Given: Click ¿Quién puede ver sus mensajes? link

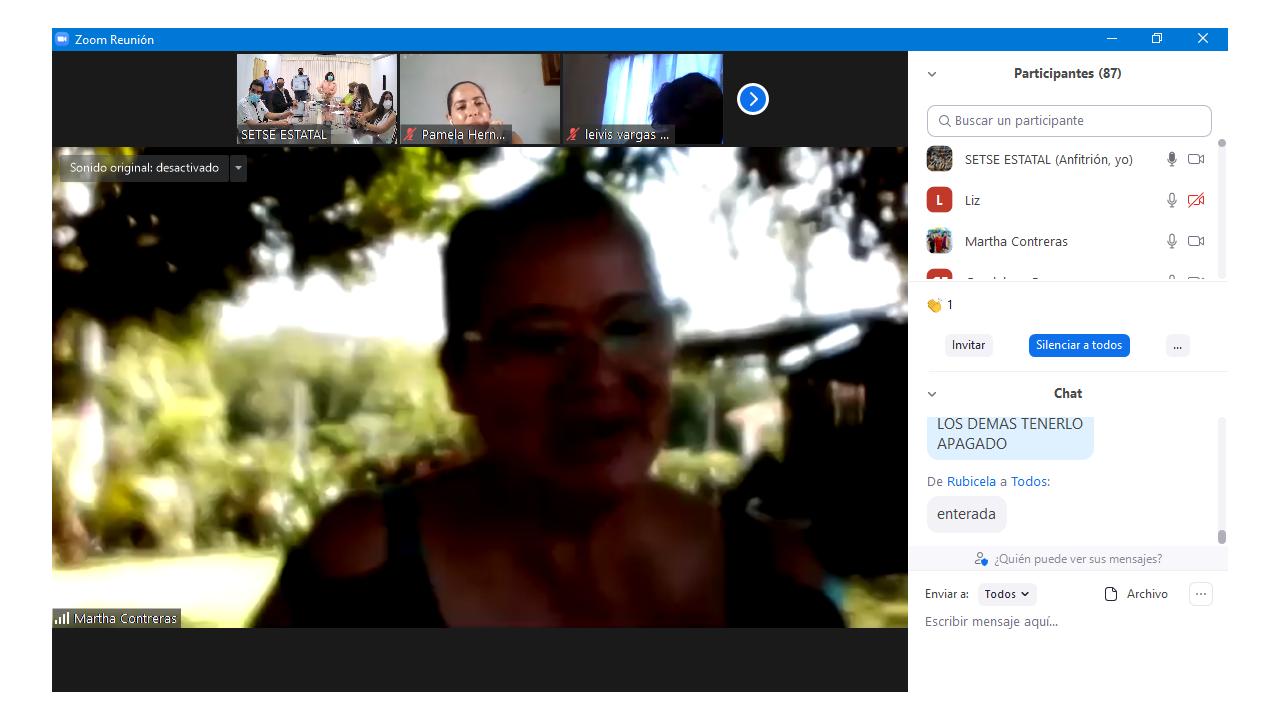Looking at the screenshot, I should (x=1068, y=559).
